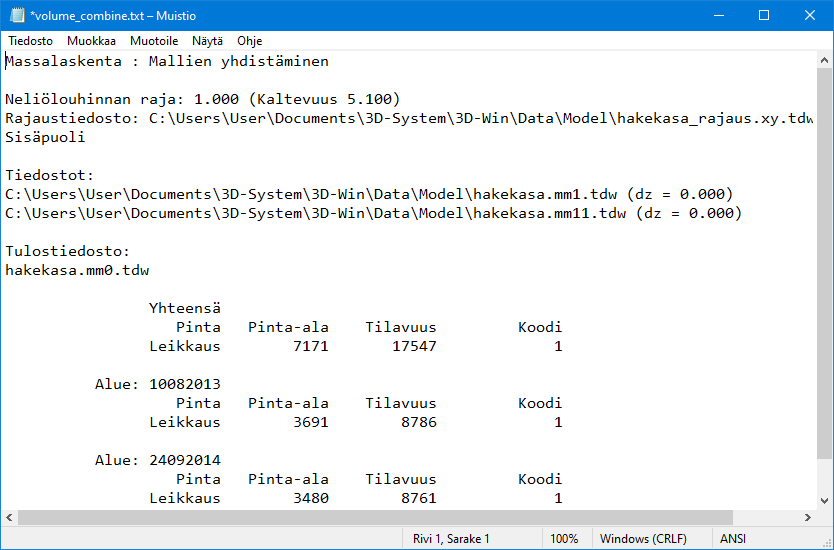The width and height of the screenshot is (834, 550).
Task: Open the Ohje menu
Action: point(250,41)
